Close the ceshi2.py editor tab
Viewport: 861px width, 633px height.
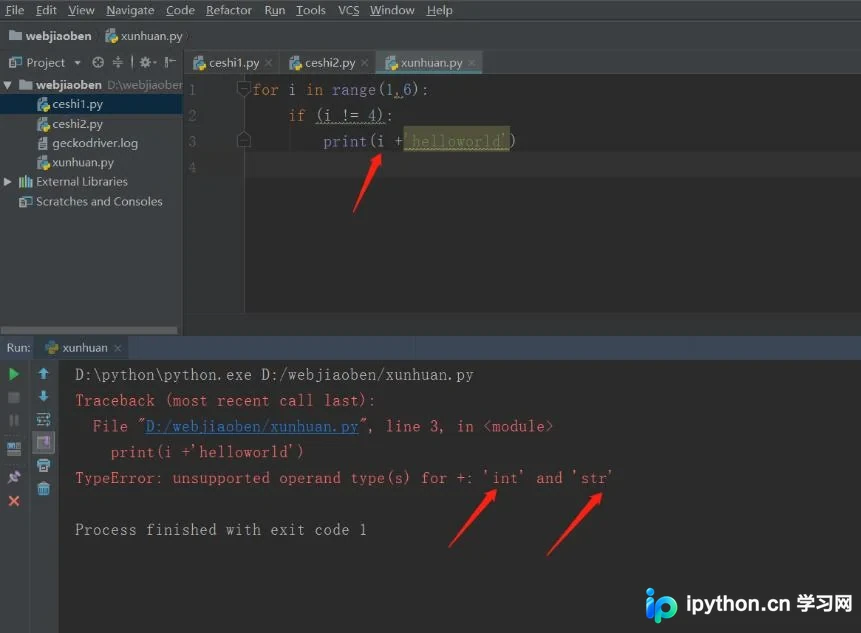coord(365,63)
